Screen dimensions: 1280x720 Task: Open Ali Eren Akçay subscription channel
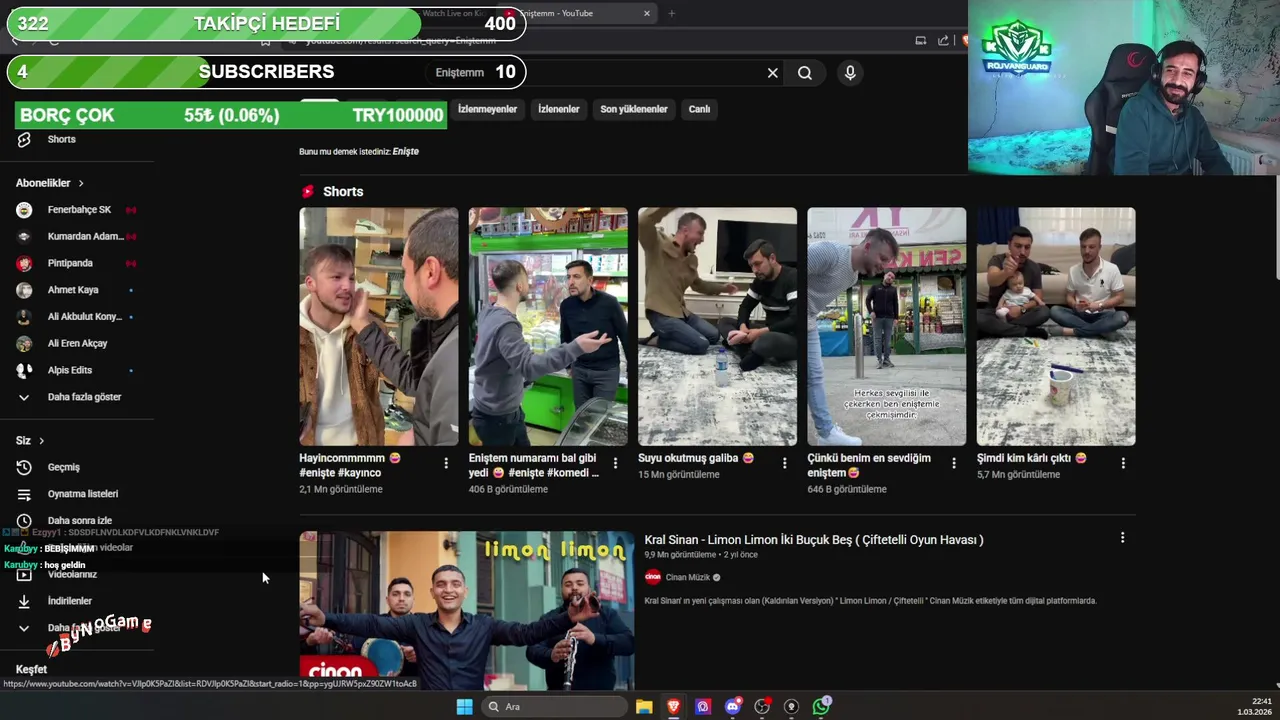pyautogui.click(x=78, y=343)
